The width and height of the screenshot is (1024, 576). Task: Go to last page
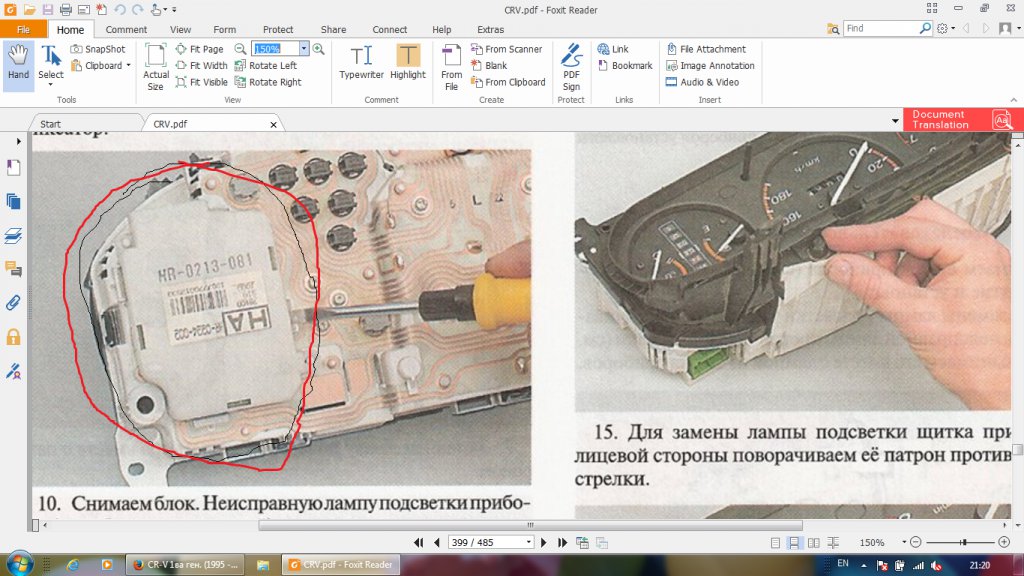(x=562, y=543)
